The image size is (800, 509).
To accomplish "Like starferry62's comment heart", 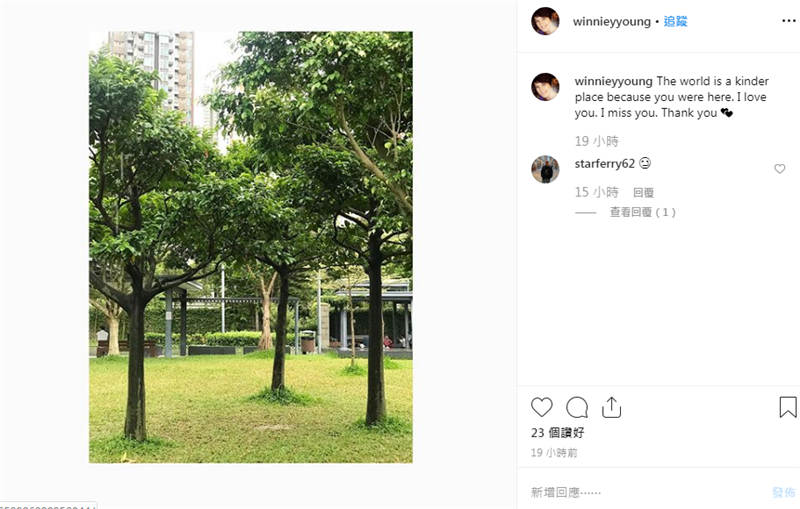I will tap(780, 168).
